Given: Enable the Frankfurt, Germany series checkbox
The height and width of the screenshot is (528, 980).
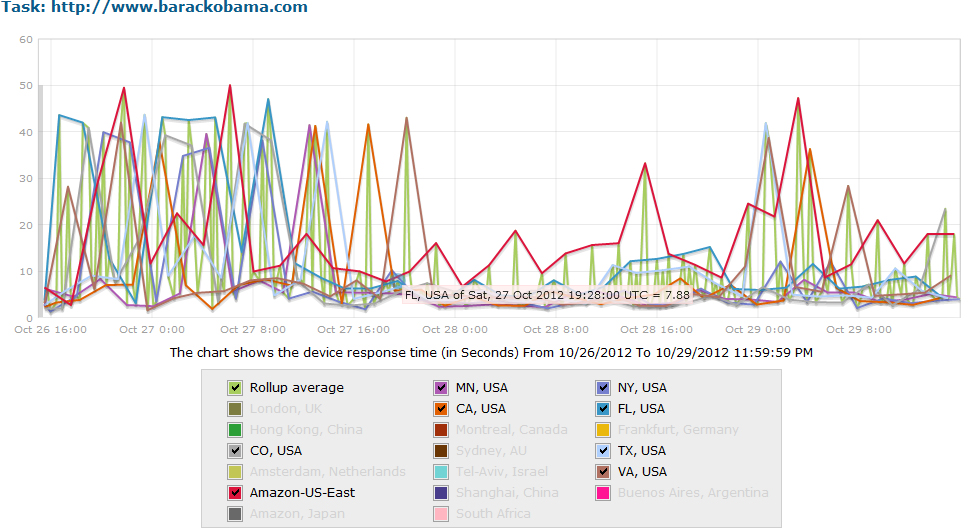Looking at the screenshot, I should point(603,430).
